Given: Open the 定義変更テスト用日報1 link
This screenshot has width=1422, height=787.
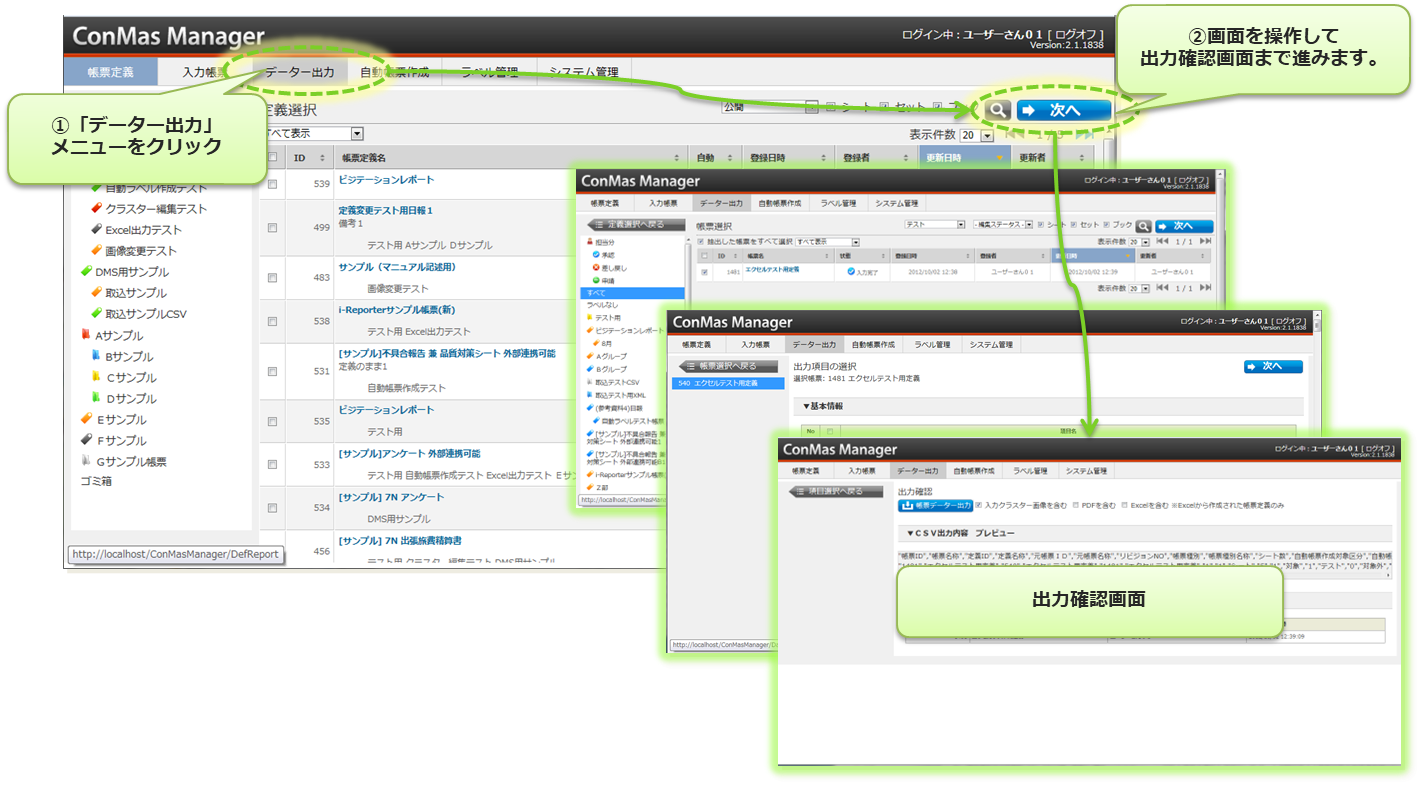Looking at the screenshot, I should [x=386, y=211].
